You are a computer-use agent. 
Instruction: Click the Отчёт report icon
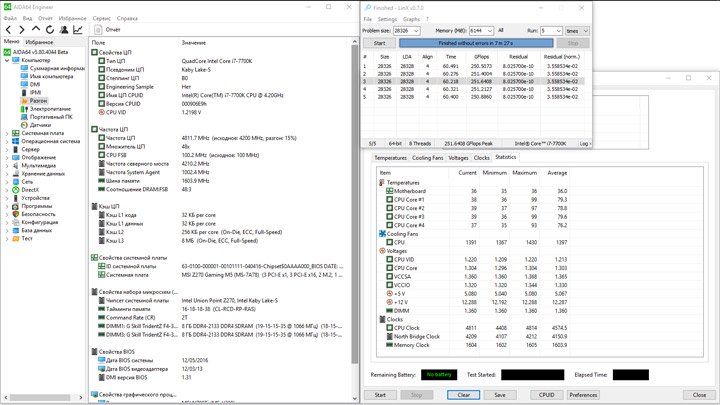tap(107, 30)
